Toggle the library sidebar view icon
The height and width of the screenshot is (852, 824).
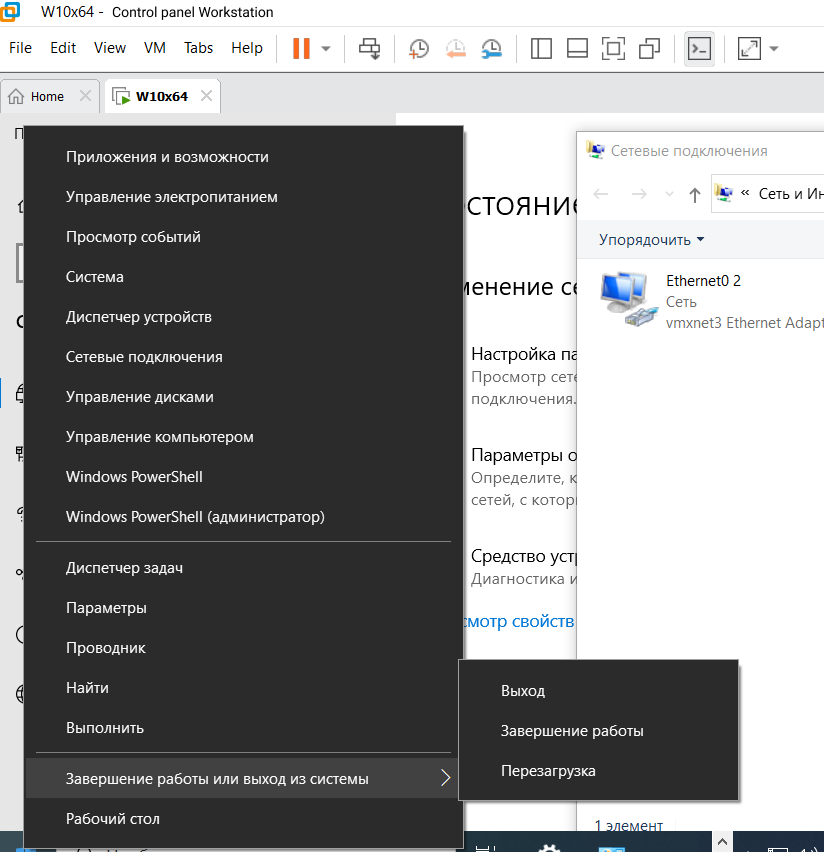pyautogui.click(x=541, y=48)
